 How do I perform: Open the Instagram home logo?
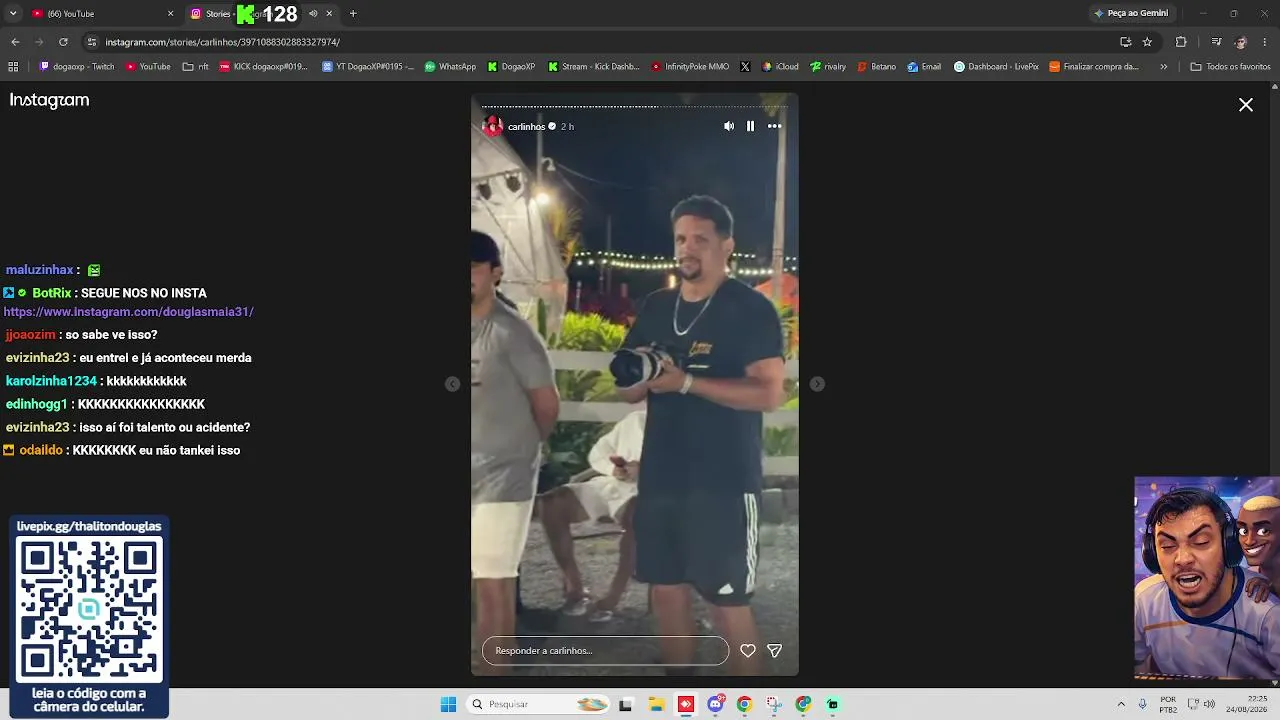(x=49, y=100)
